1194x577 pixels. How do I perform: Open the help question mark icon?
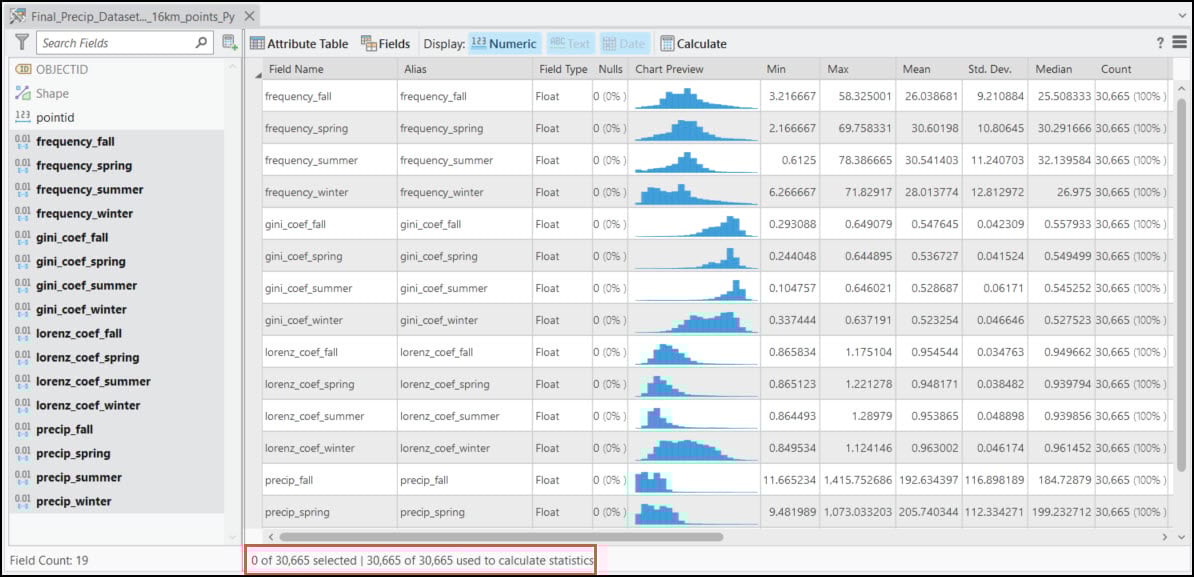click(x=1160, y=43)
